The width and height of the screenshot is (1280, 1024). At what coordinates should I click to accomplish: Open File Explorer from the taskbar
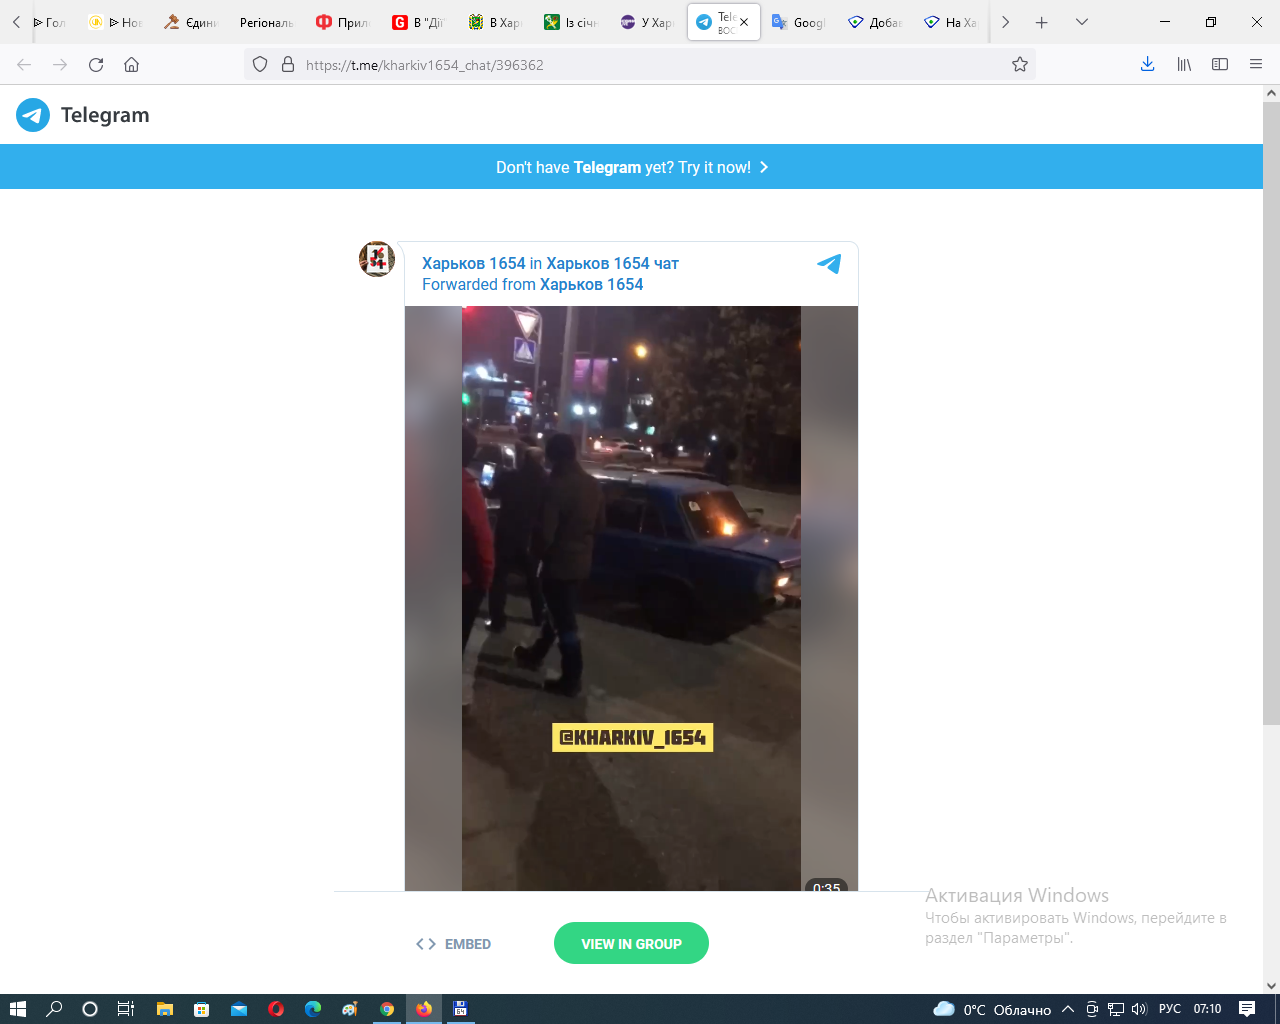coord(165,1009)
